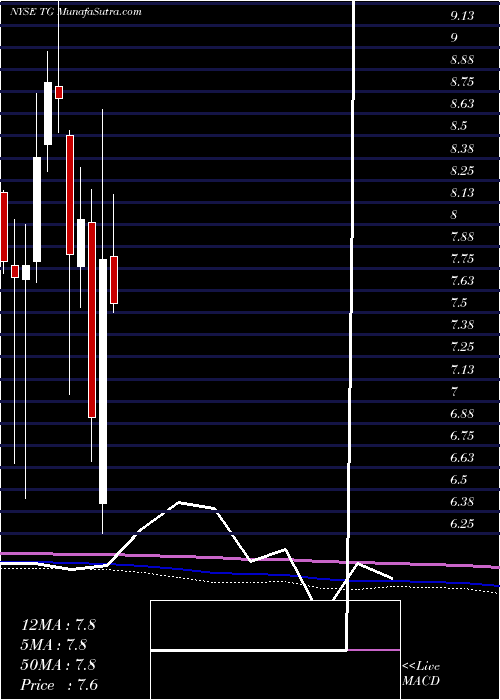The height and width of the screenshot is (700, 500).
Task: Click the 6.25 price axis label
Action: click(462, 525)
